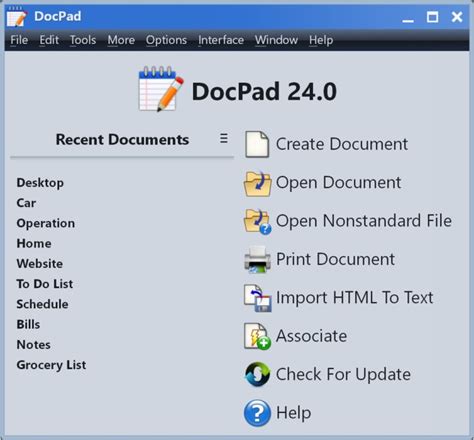Maximize the DocPad window
Image resolution: width=474 pixels, height=440 pixels.
point(433,17)
